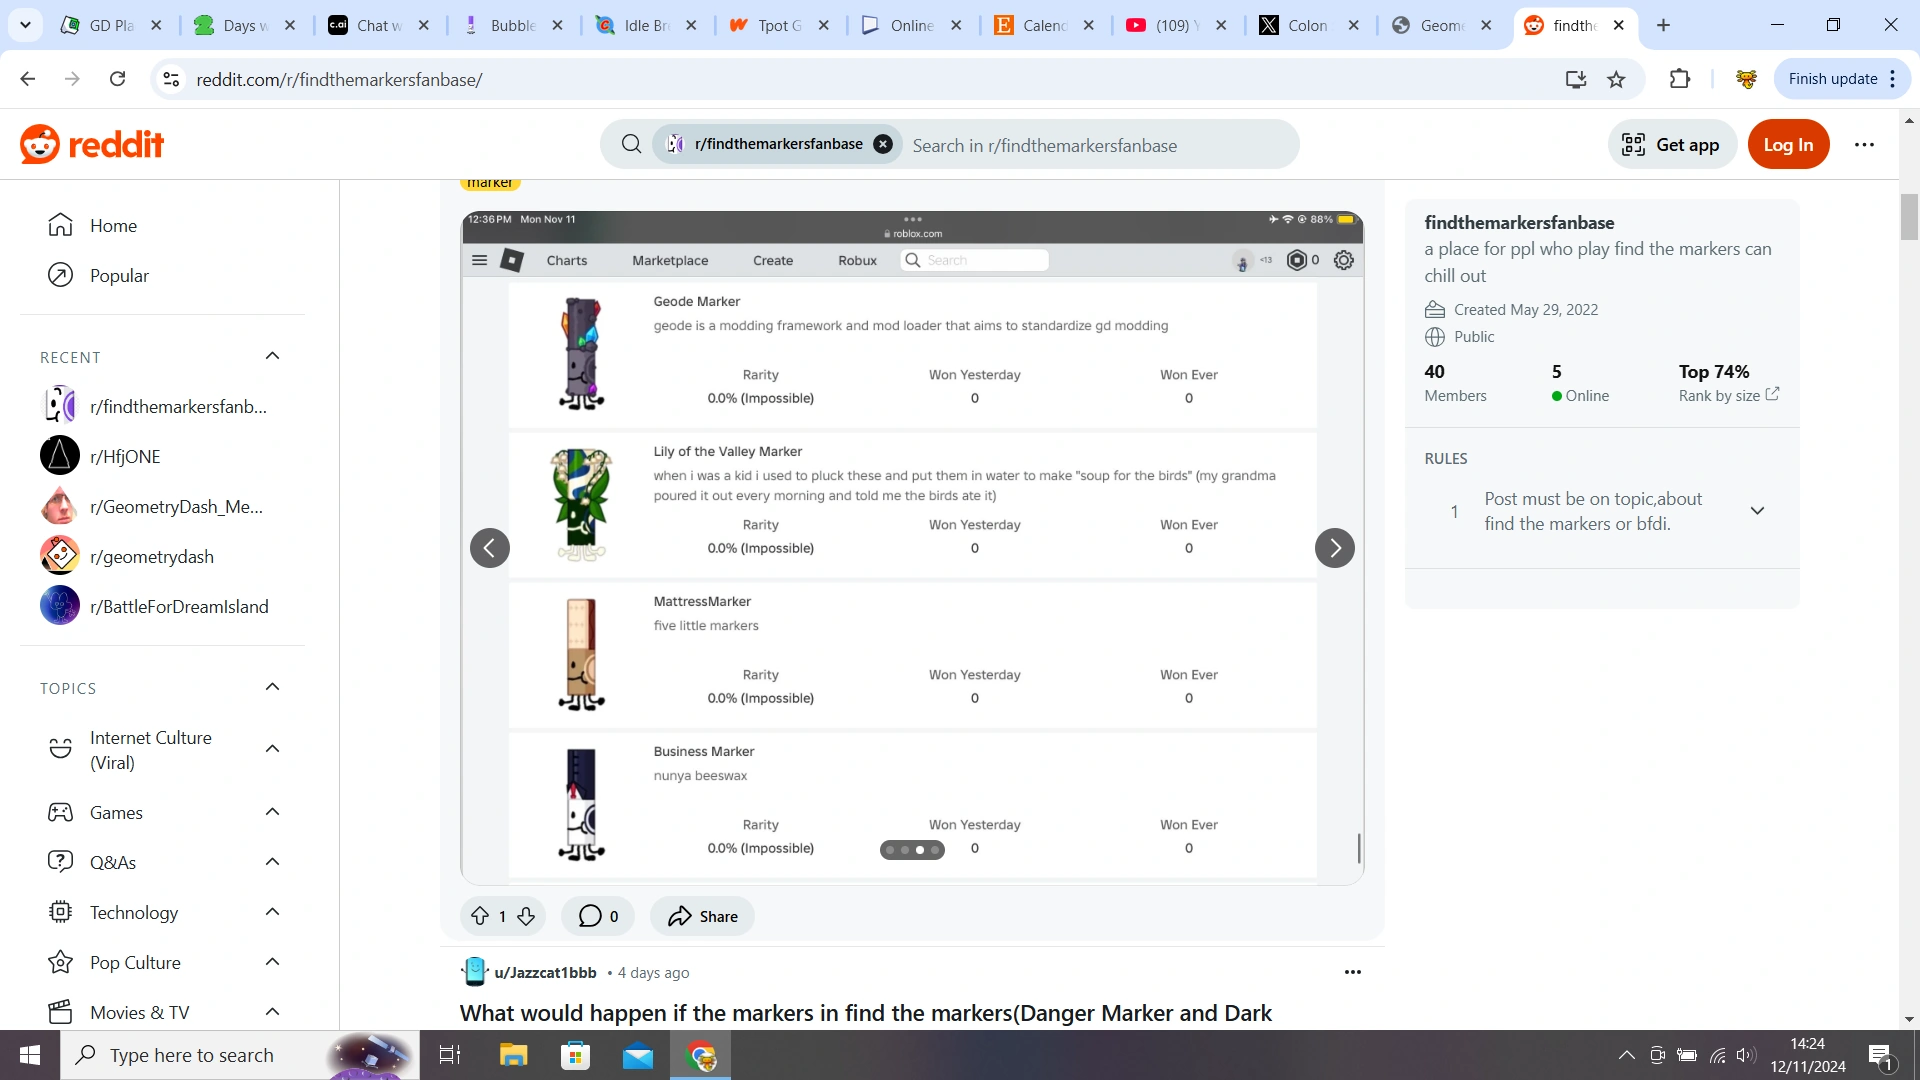Open comments on the marker post

[x=598, y=916]
